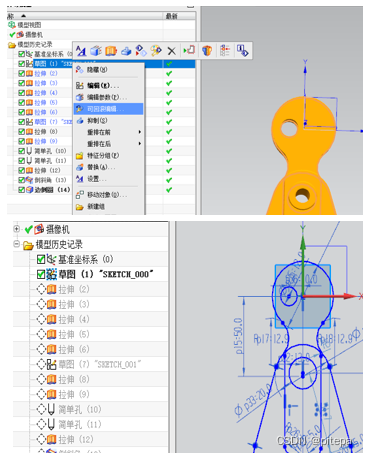Expand the 摄像机 node in bottom navigator
367x456 pixels.
click(16, 229)
